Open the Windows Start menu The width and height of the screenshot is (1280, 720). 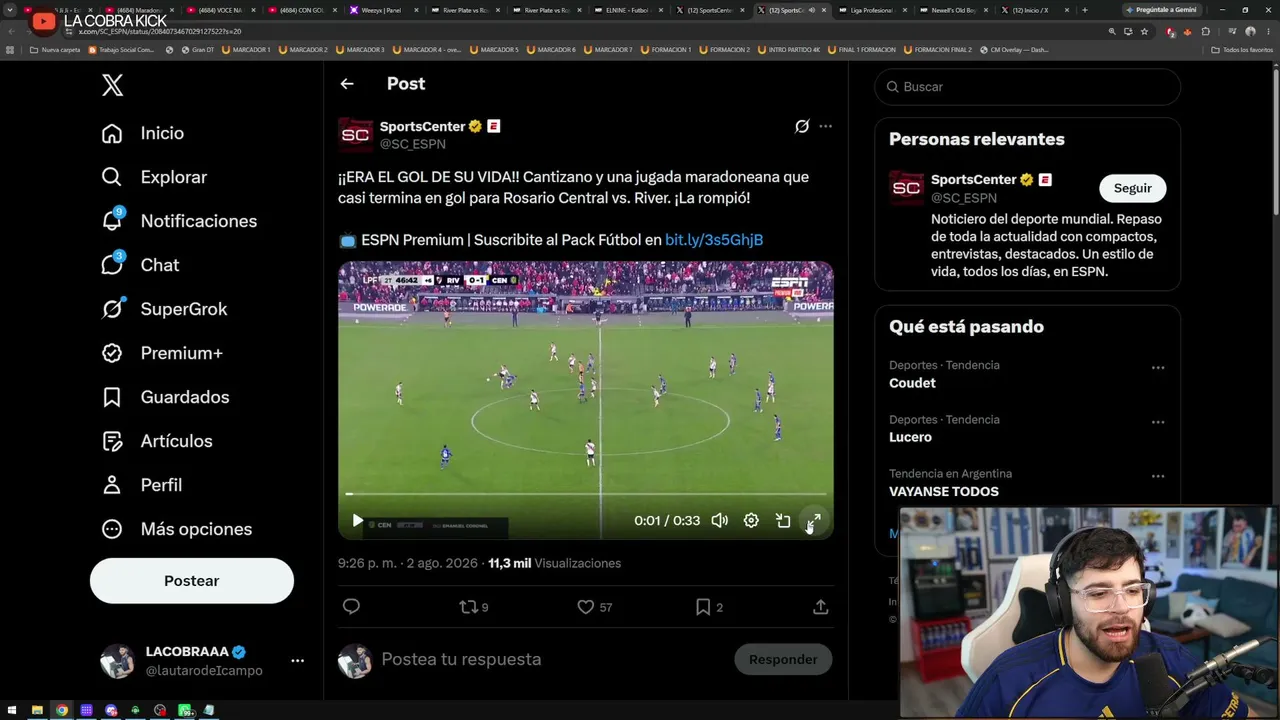coord(12,710)
